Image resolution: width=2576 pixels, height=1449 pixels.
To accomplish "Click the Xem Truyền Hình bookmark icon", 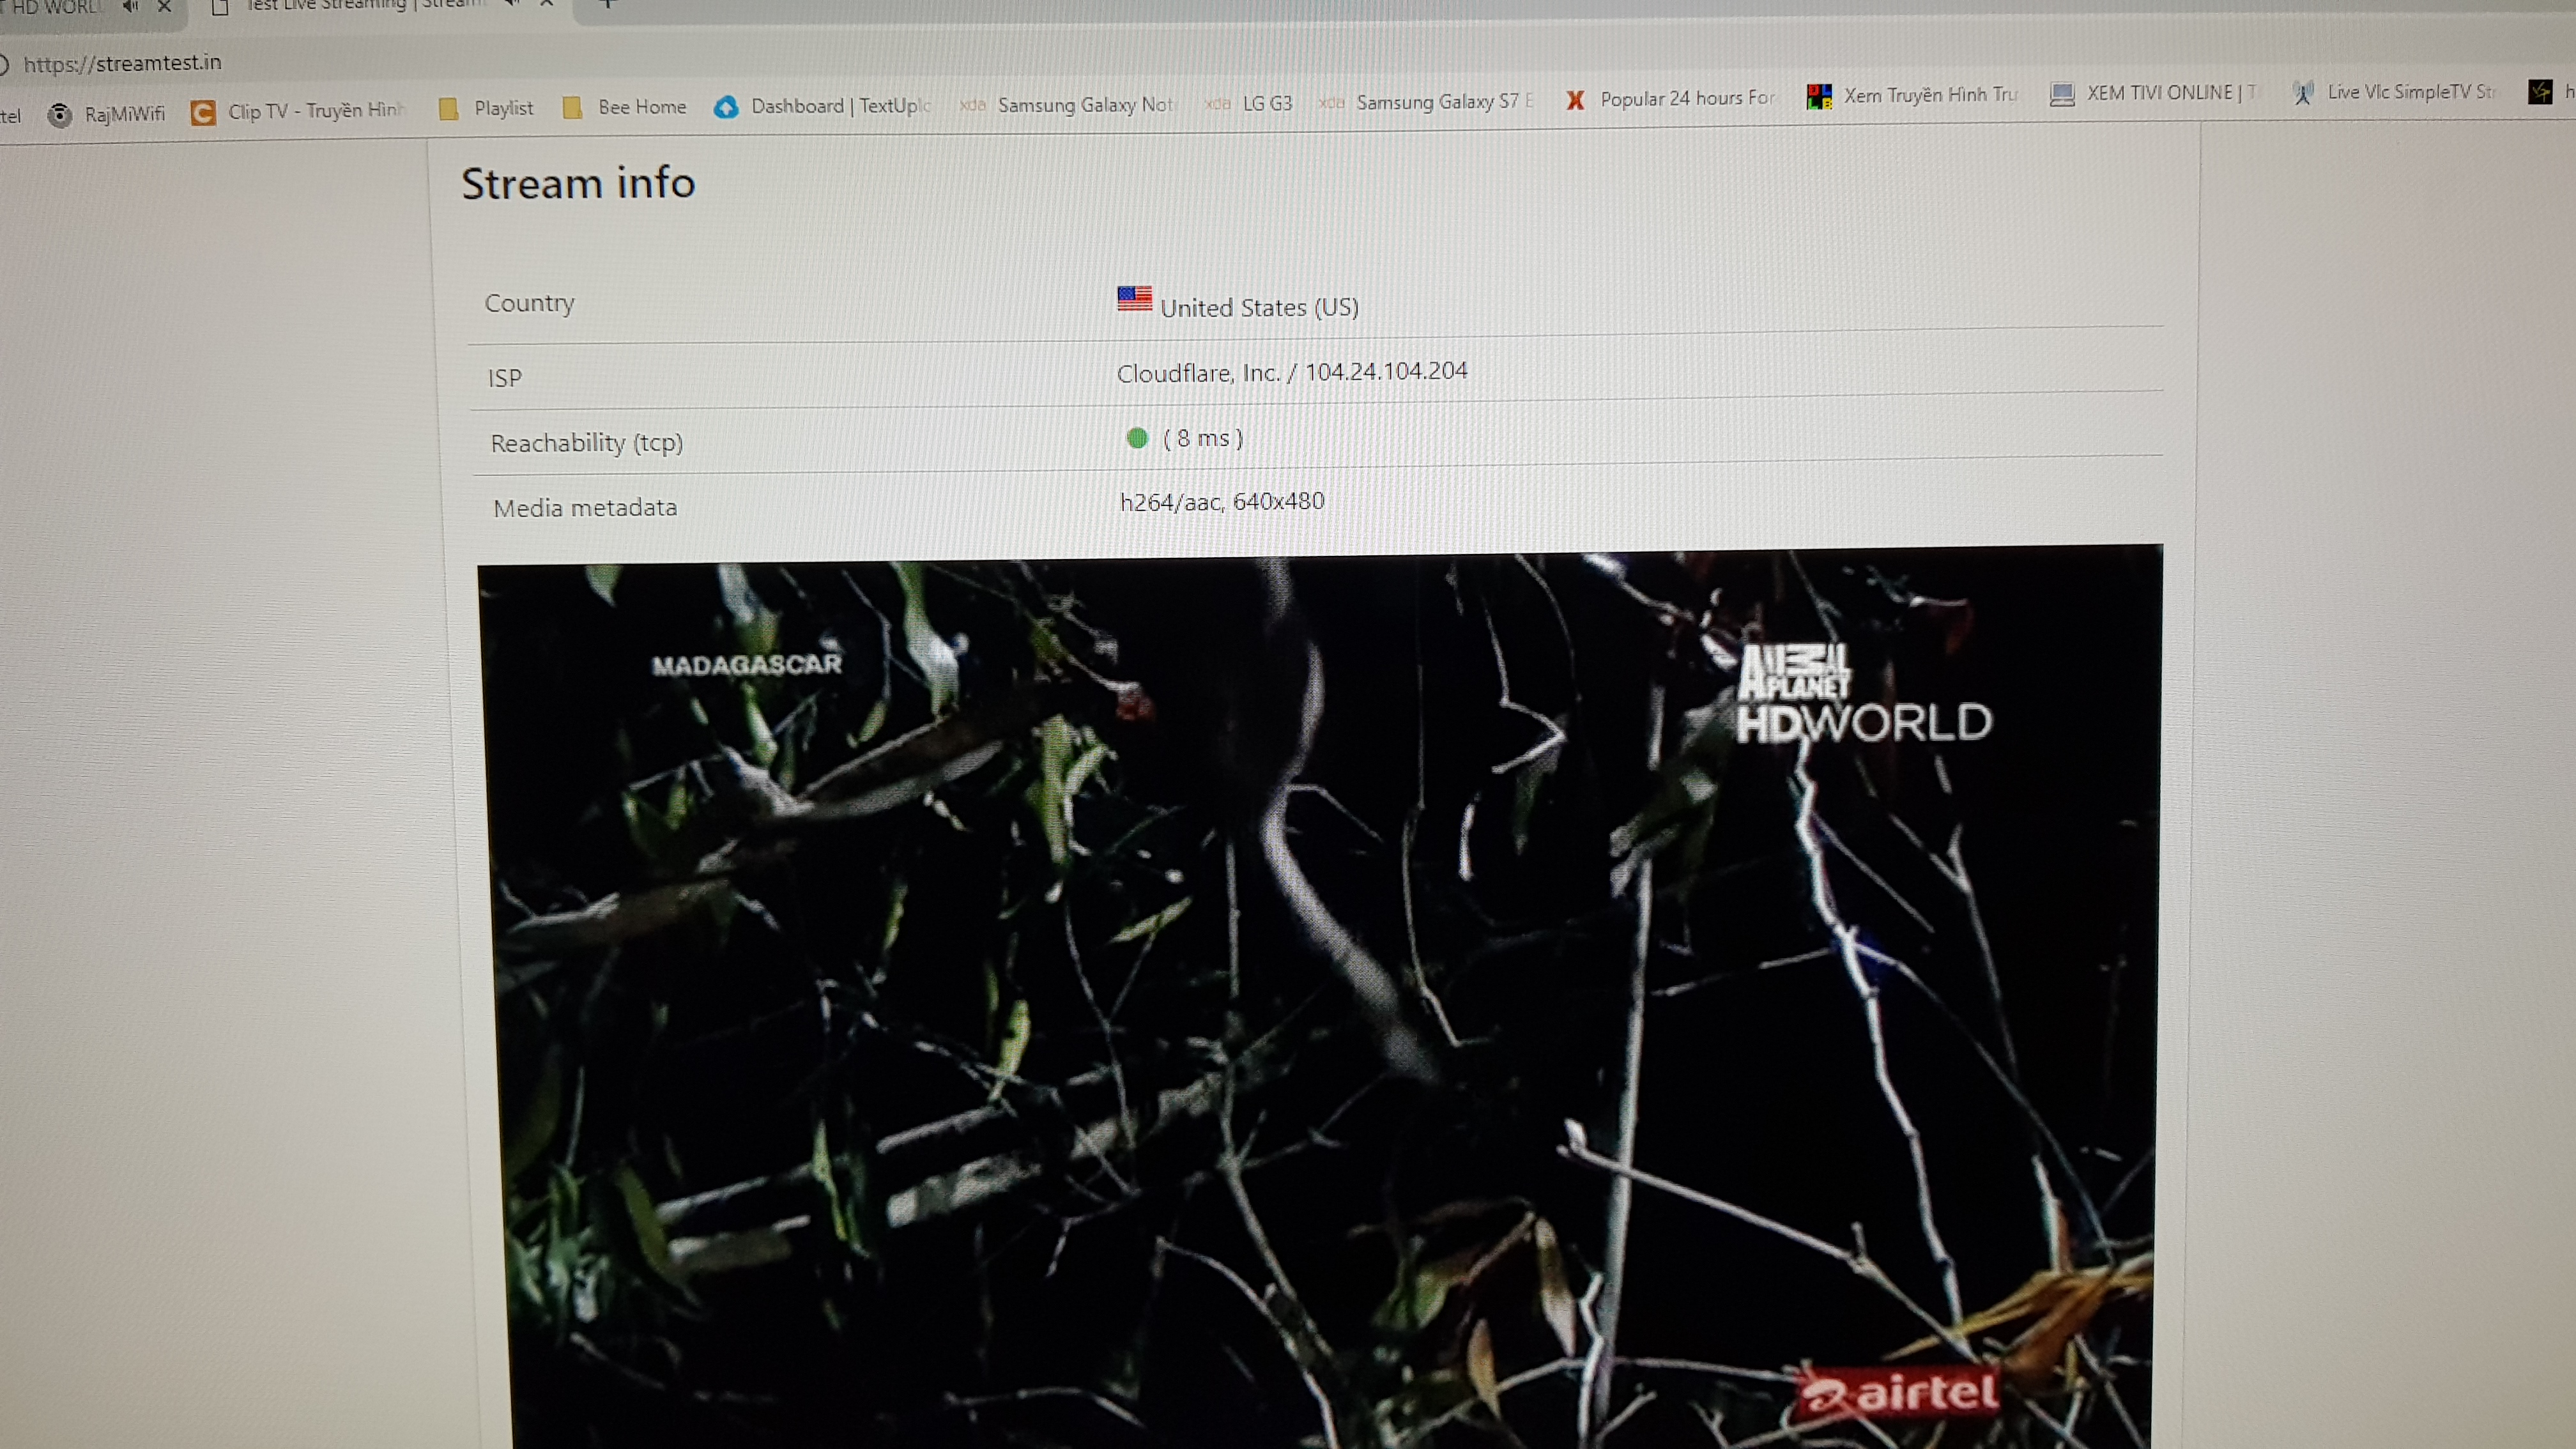I will pyautogui.click(x=1818, y=96).
